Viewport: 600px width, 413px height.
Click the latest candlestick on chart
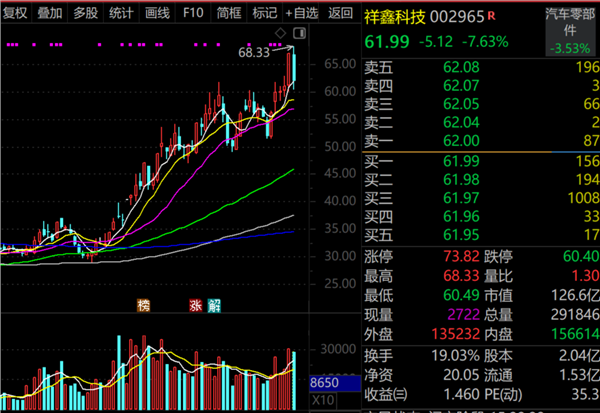point(294,69)
